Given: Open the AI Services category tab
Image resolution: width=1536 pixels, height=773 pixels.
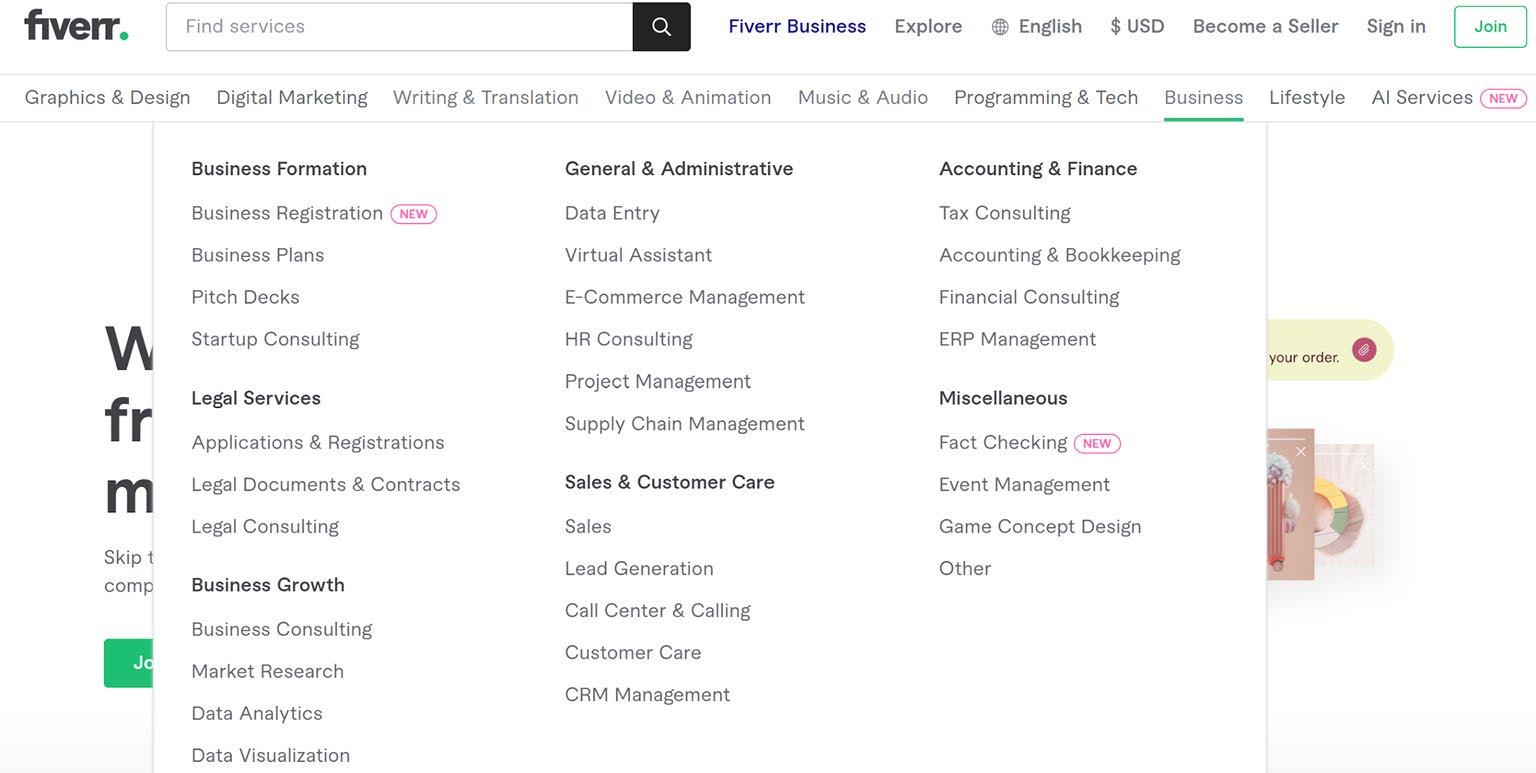Looking at the screenshot, I should tap(1421, 98).
